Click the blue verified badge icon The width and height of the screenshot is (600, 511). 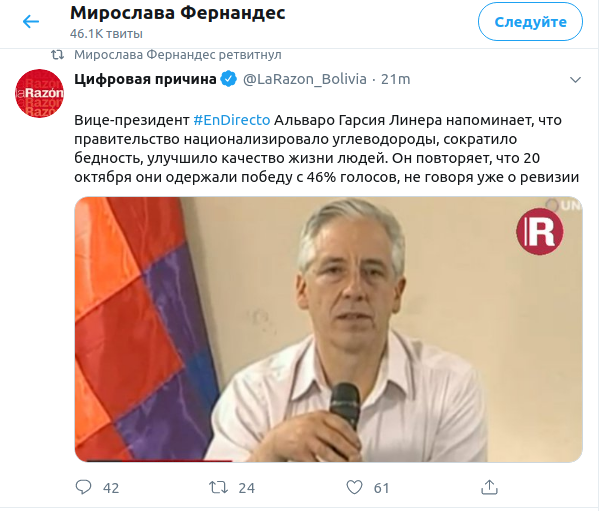[229, 79]
